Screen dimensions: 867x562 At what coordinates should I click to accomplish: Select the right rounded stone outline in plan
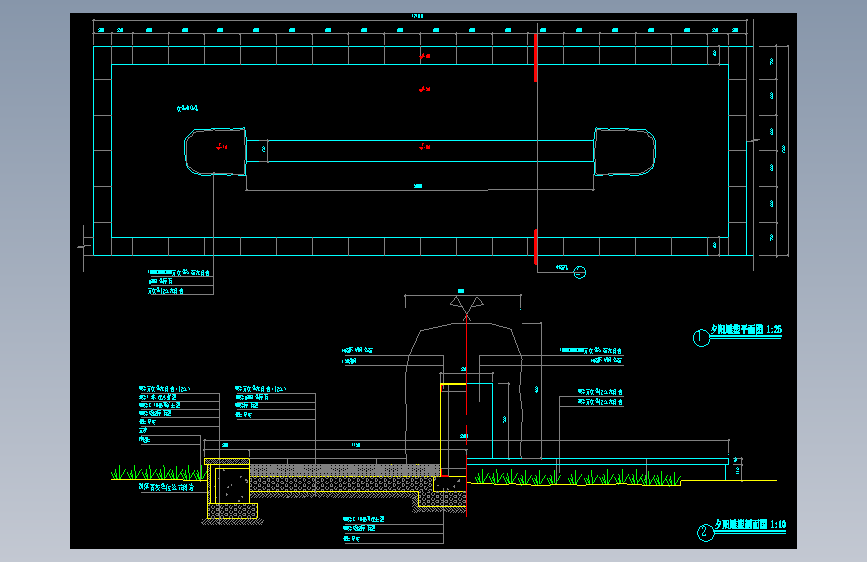point(625,152)
